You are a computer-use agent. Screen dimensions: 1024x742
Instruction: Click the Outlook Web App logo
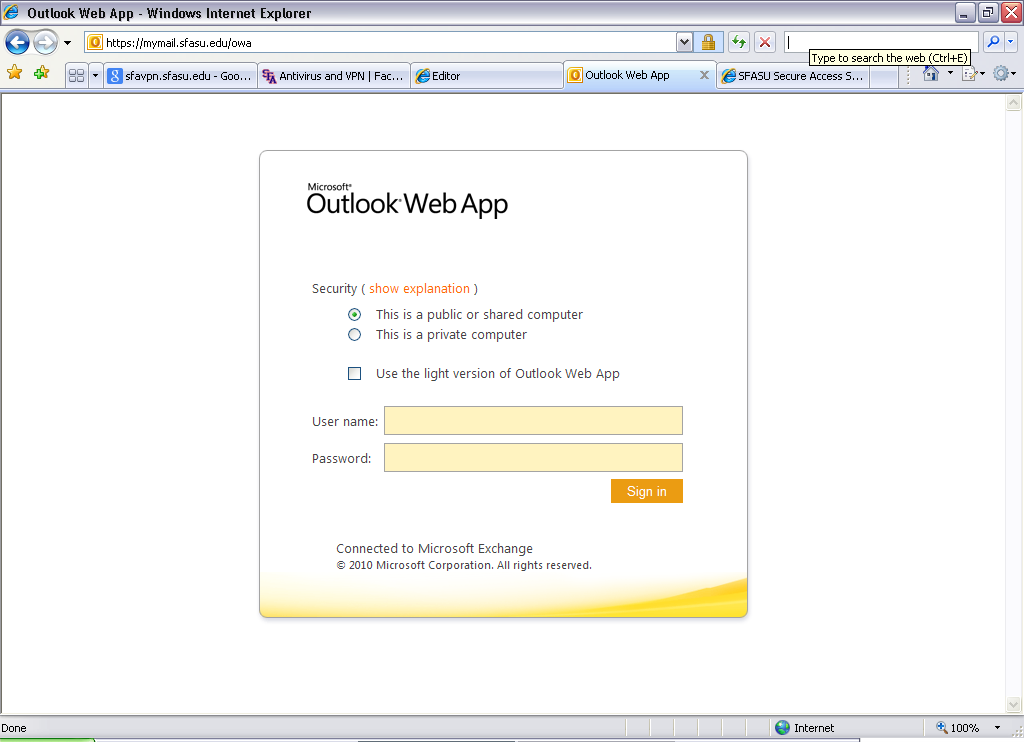point(407,200)
